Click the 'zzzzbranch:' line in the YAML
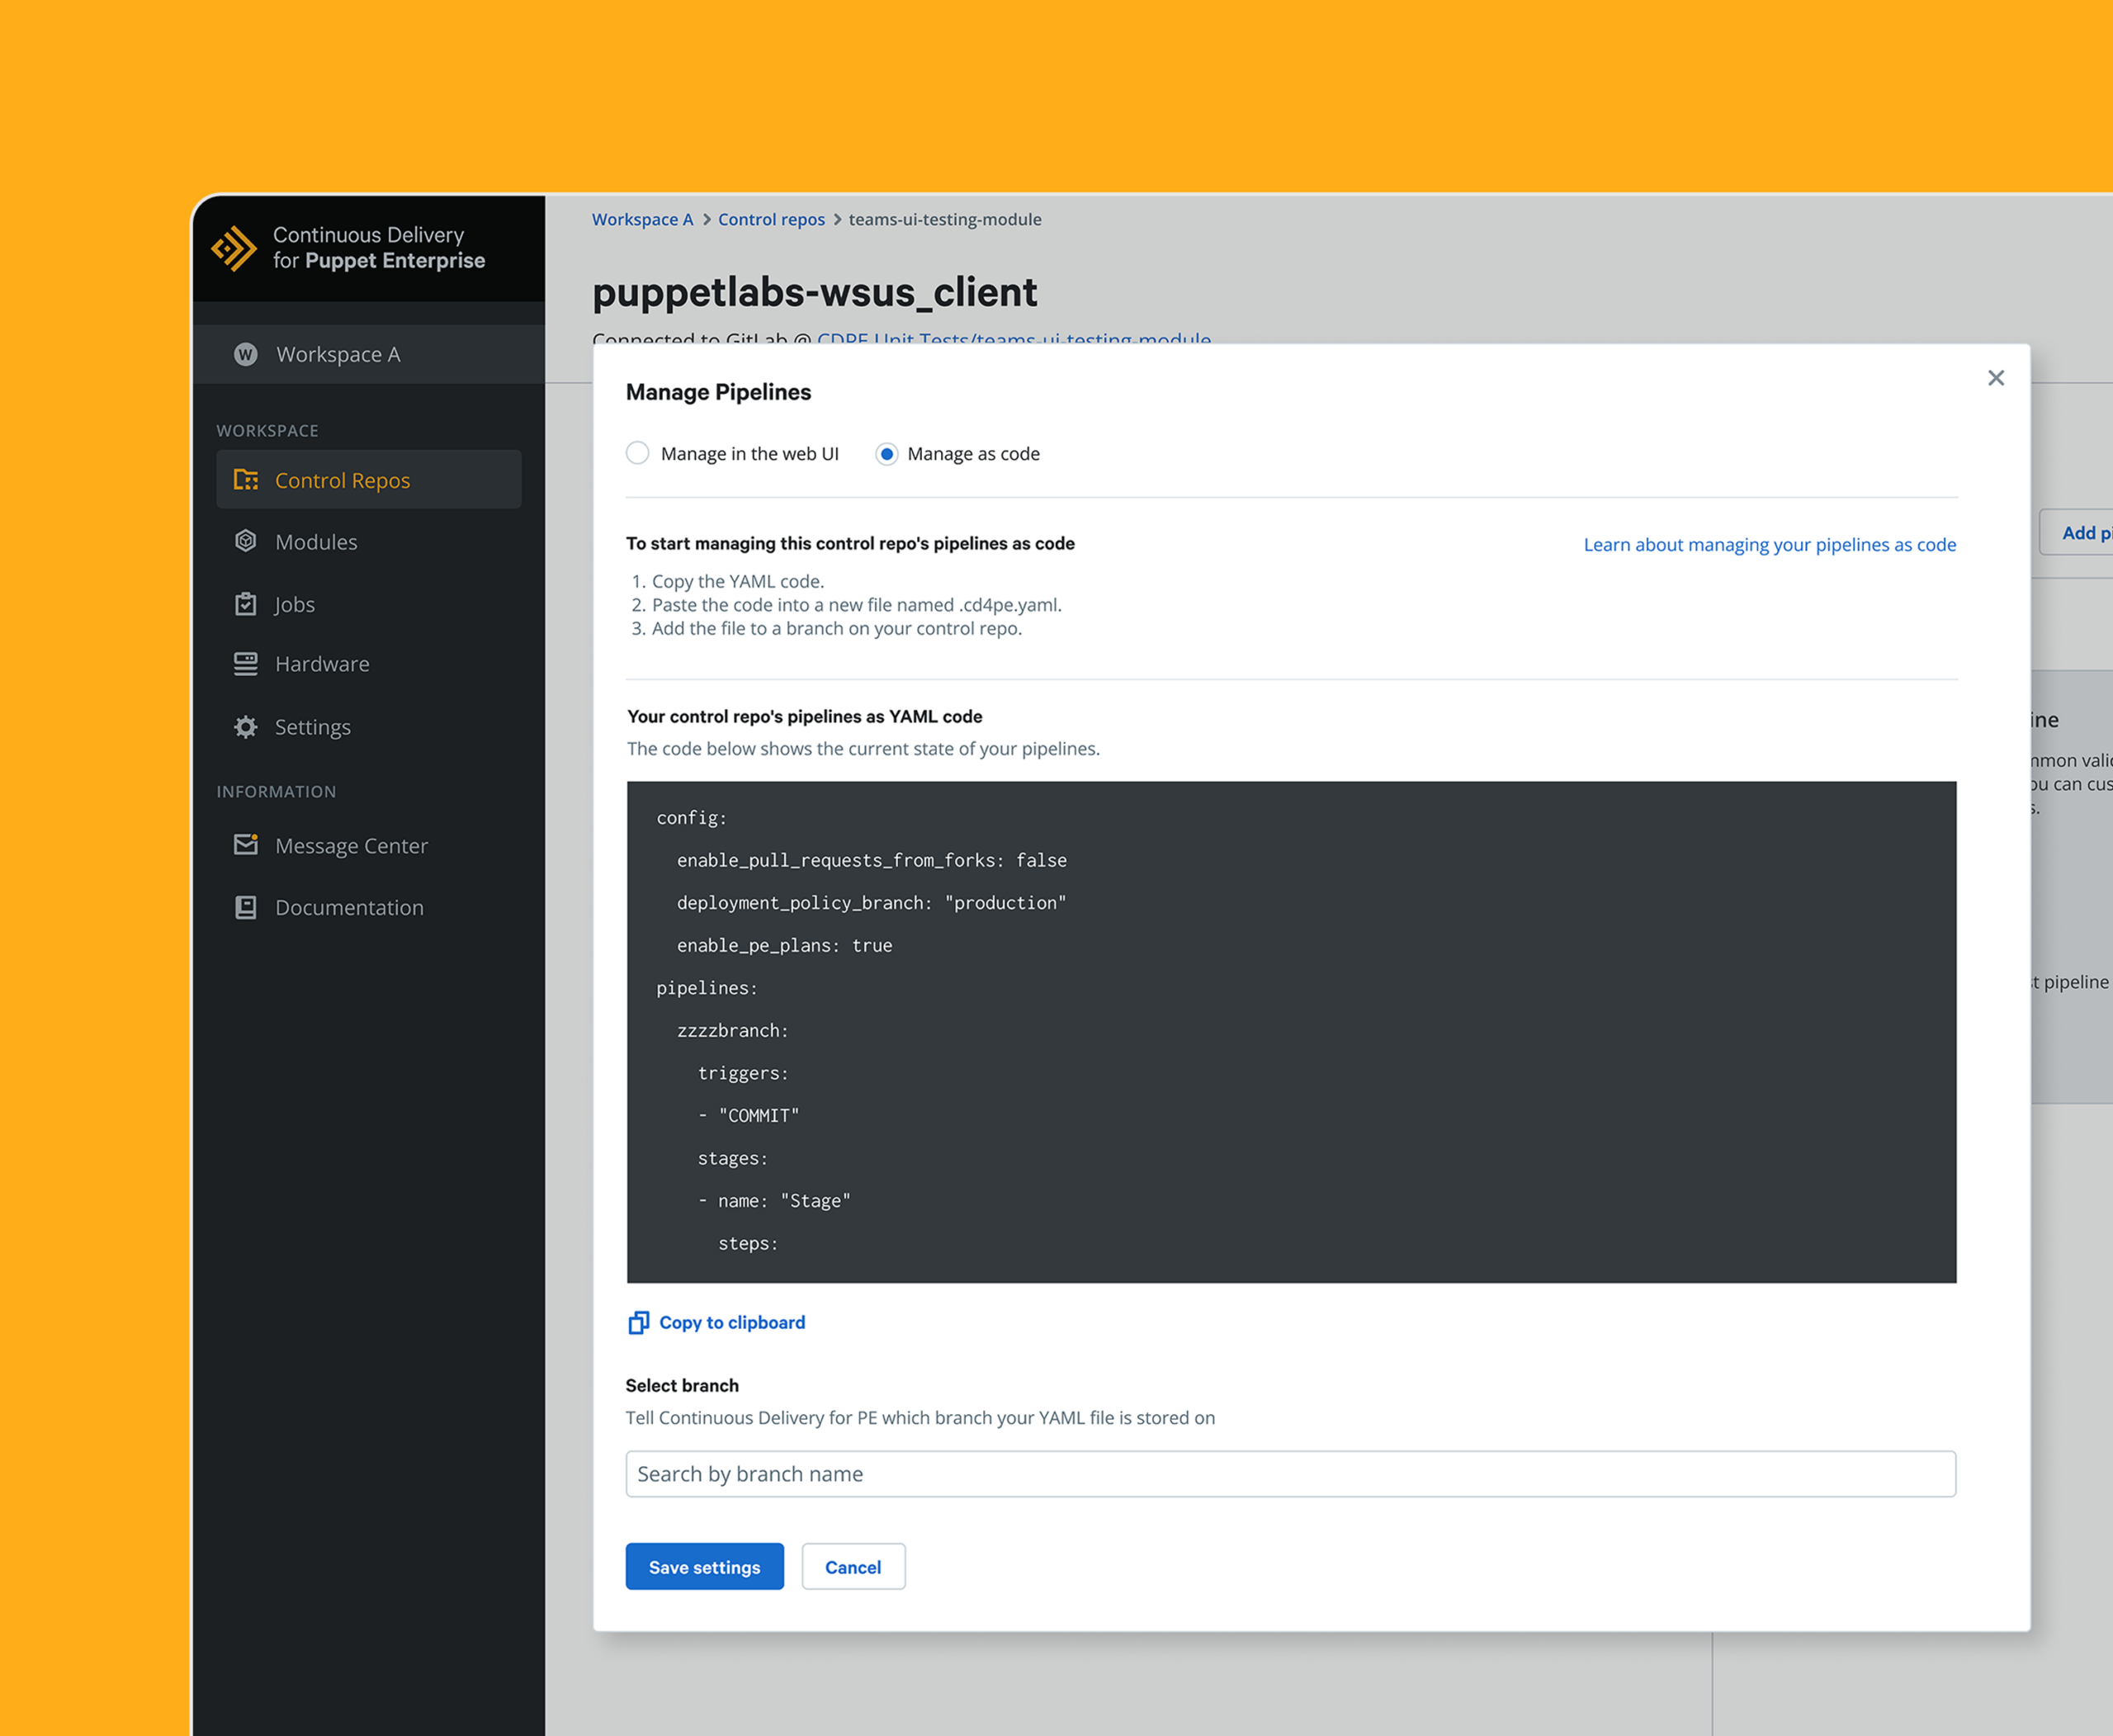The width and height of the screenshot is (2113, 1736). coord(733,1030)
